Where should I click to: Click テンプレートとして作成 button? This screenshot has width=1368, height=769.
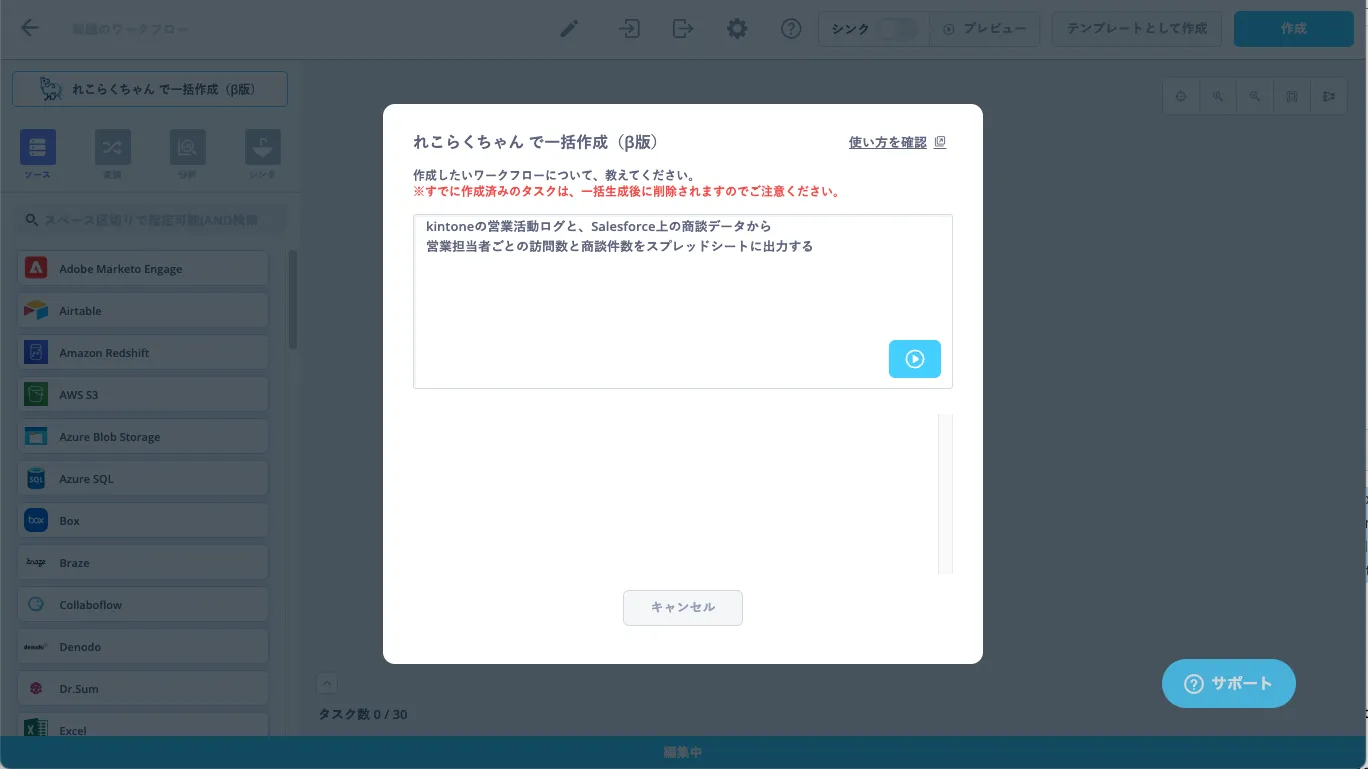pos(1136,29)
